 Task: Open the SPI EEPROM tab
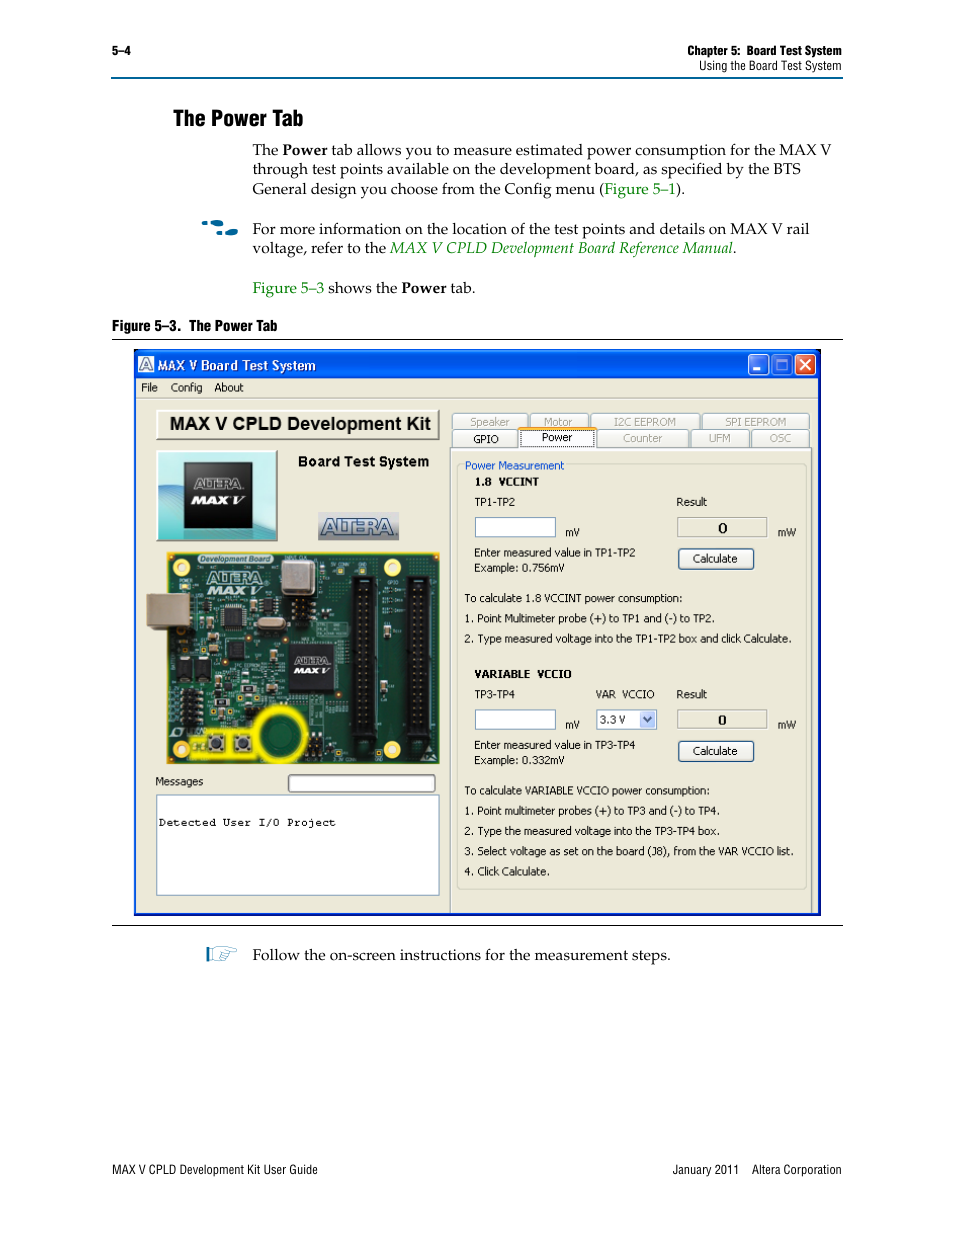coord(755,422)
